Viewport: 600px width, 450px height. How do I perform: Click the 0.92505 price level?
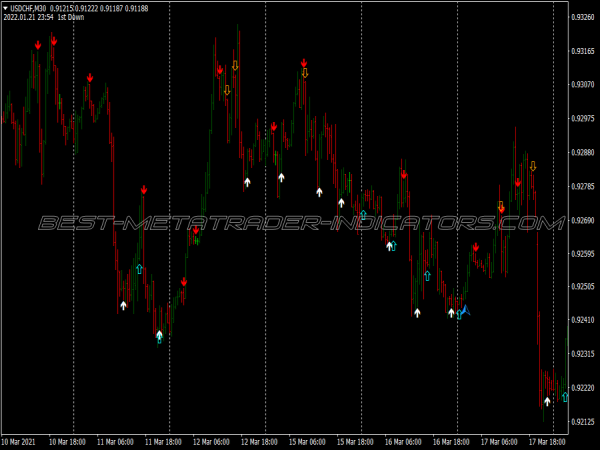pos(583,286)
